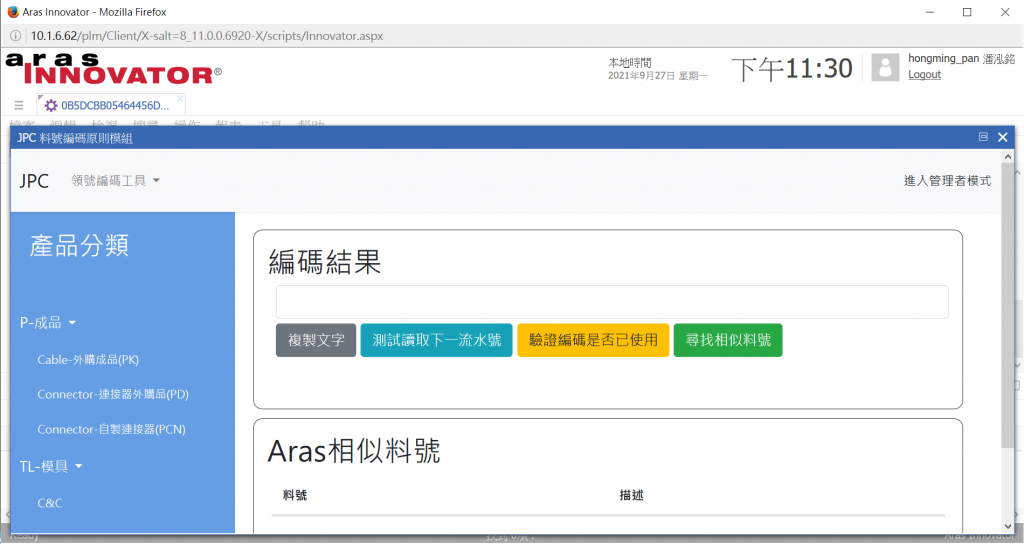
Task: Collapse the TL-模具 category
Action: [52, 466]
